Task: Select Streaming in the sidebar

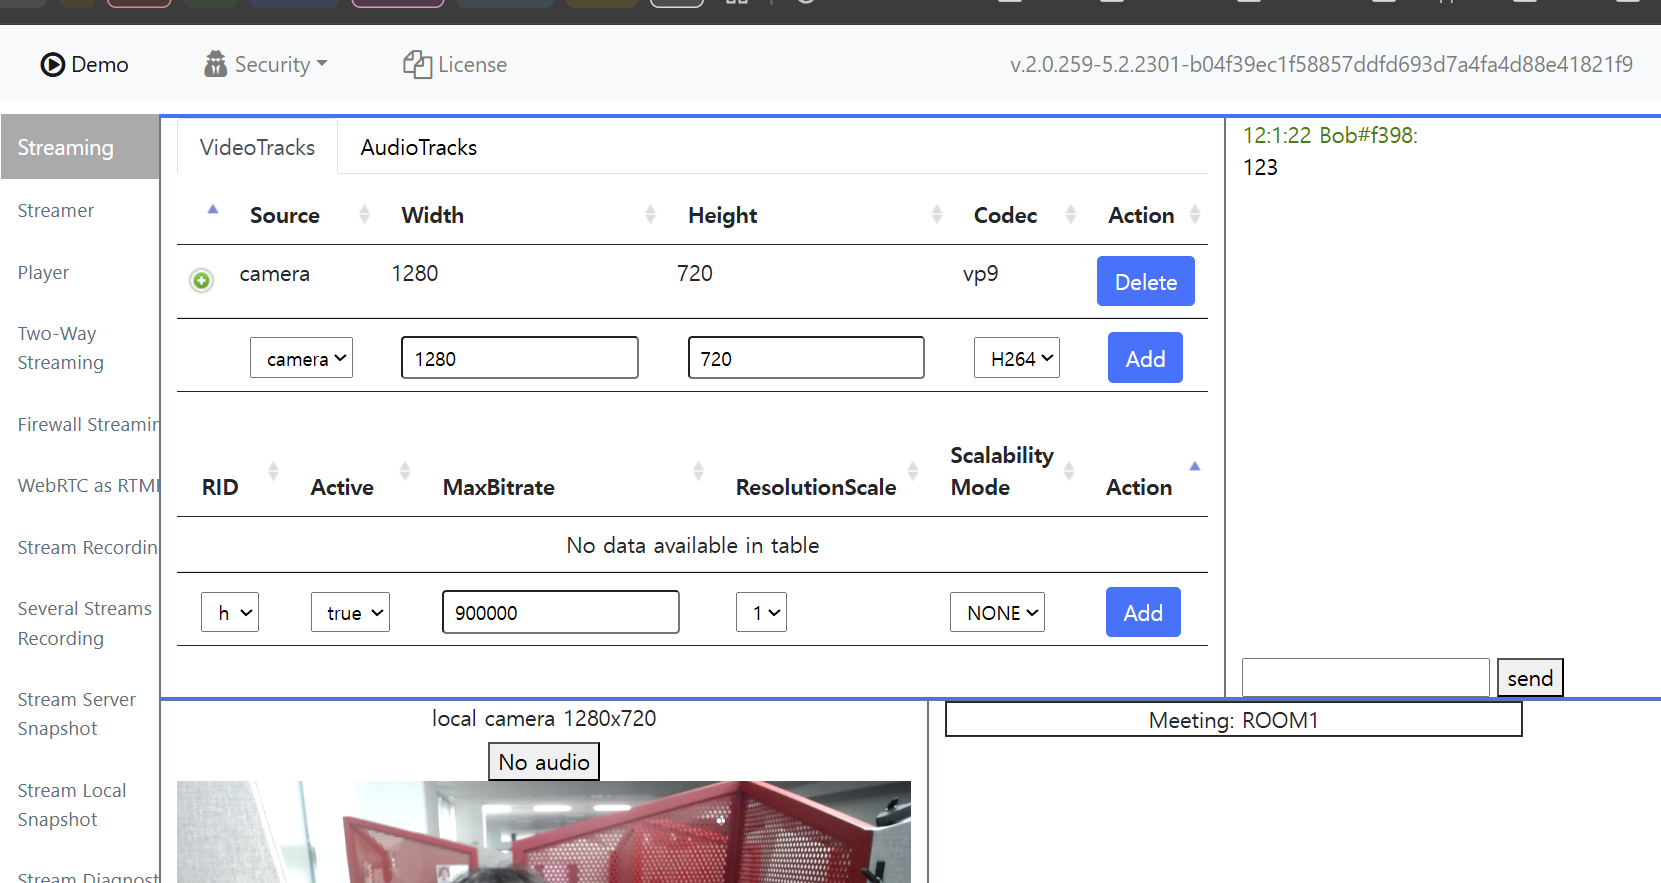Action: click(80, 147)
